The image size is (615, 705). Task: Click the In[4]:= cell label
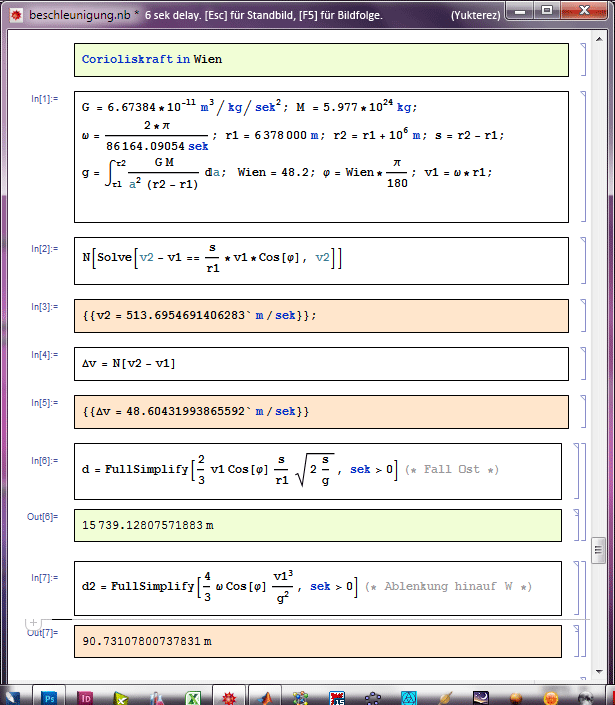[45, 355]
